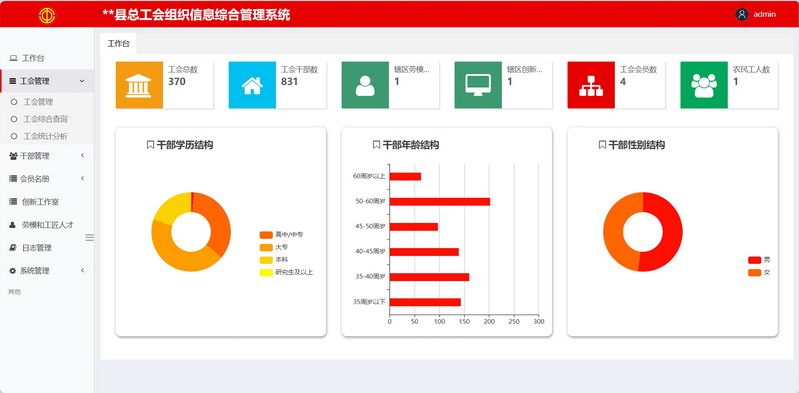Click the 其他 label in the sidebar
Screen dimensions: 799x393
[14, 292]
